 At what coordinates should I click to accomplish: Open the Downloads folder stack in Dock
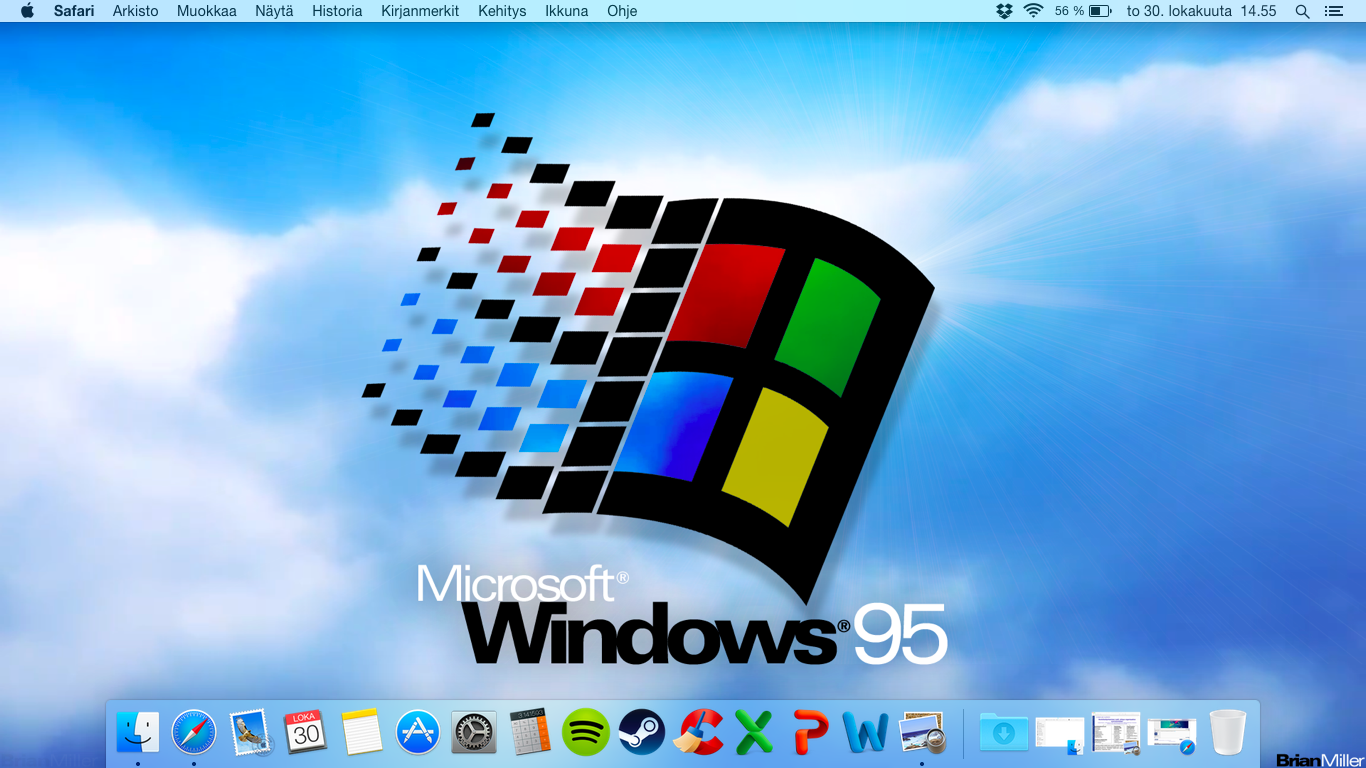click(1004, 733)
